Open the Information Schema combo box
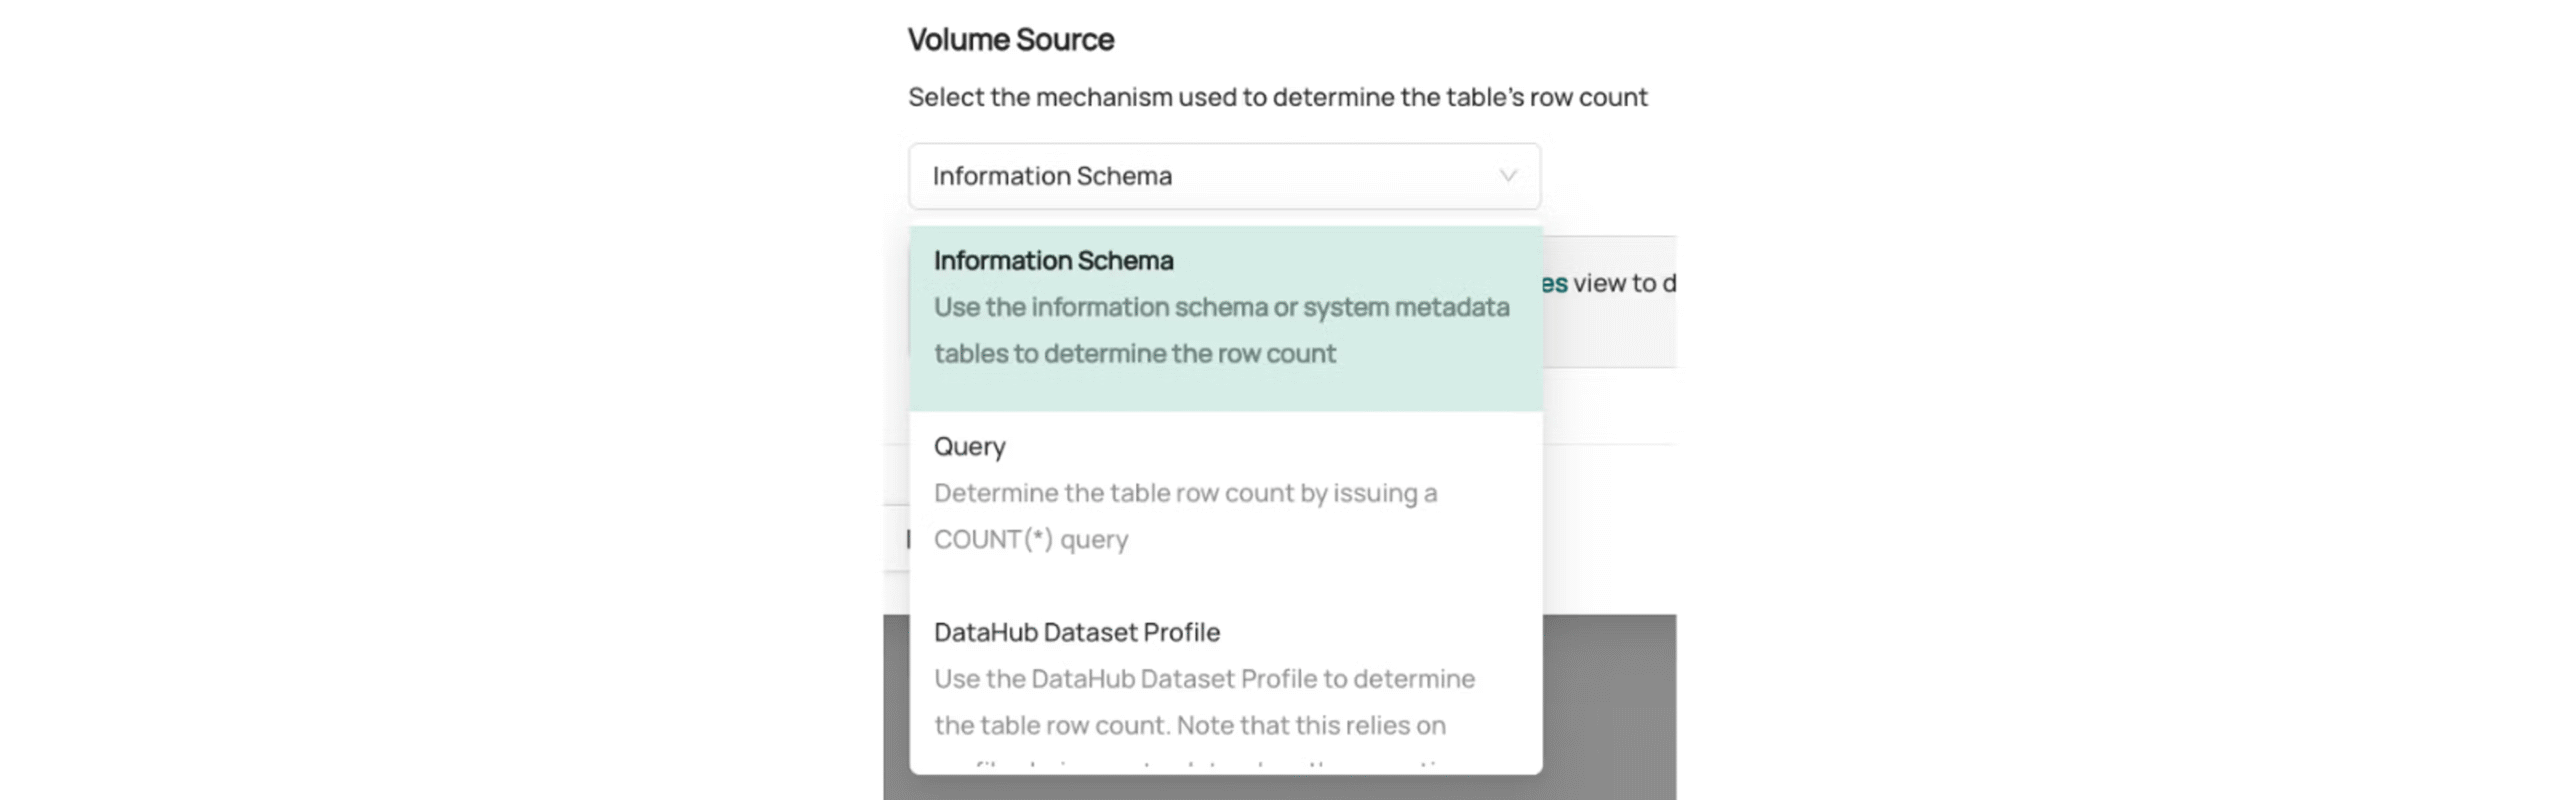2560x800 pixels. [x=1222, y=176]
